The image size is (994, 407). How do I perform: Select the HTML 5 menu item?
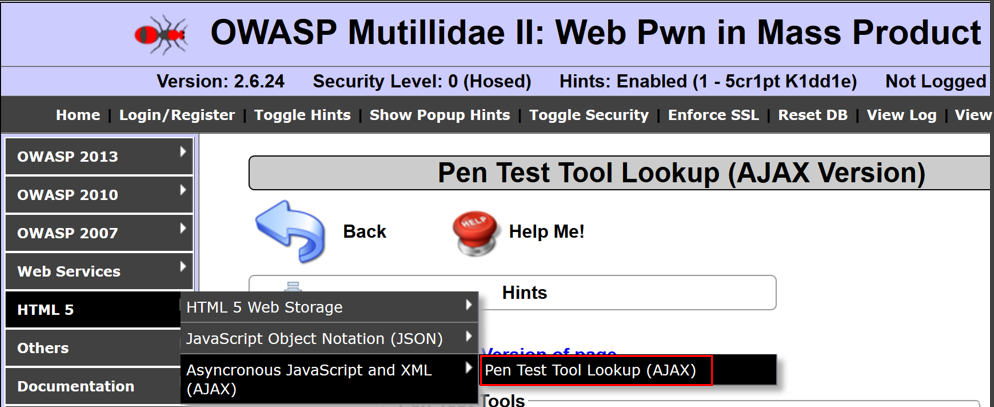click(93, 309)
